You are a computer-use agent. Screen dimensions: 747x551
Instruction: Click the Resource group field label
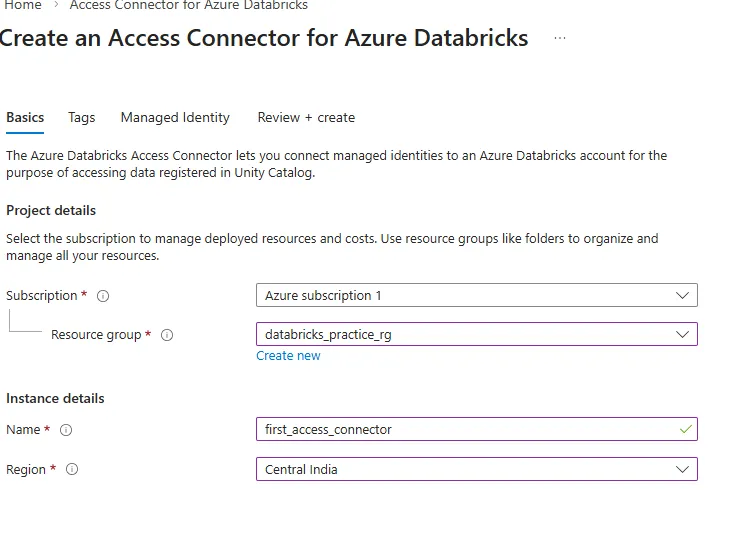click(x=96, y=335)
